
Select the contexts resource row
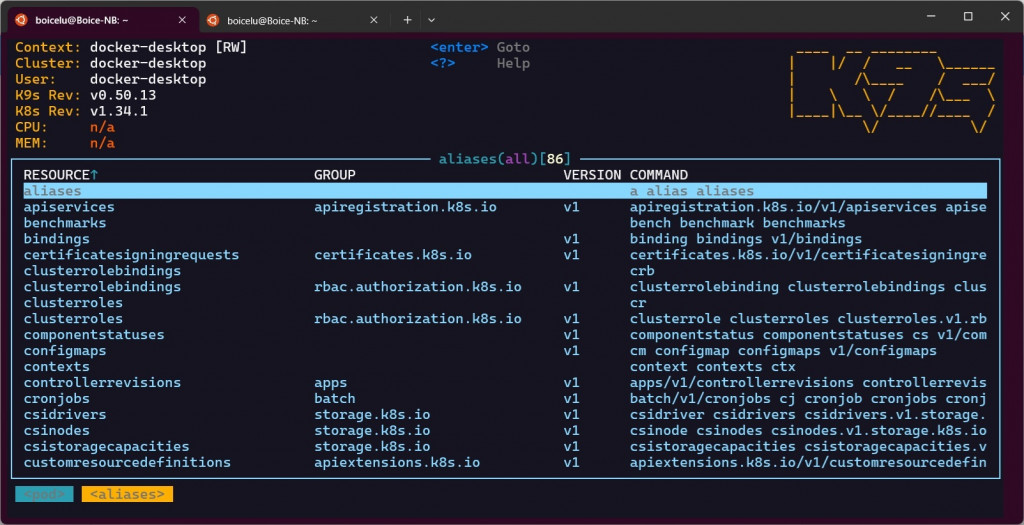pos(505,367)
